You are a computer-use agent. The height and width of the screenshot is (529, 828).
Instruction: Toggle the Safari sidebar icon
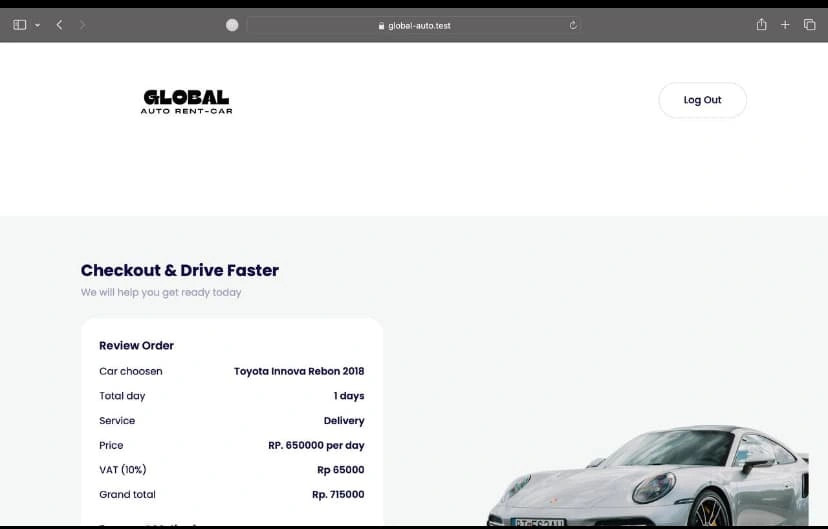tap(20, 25)
